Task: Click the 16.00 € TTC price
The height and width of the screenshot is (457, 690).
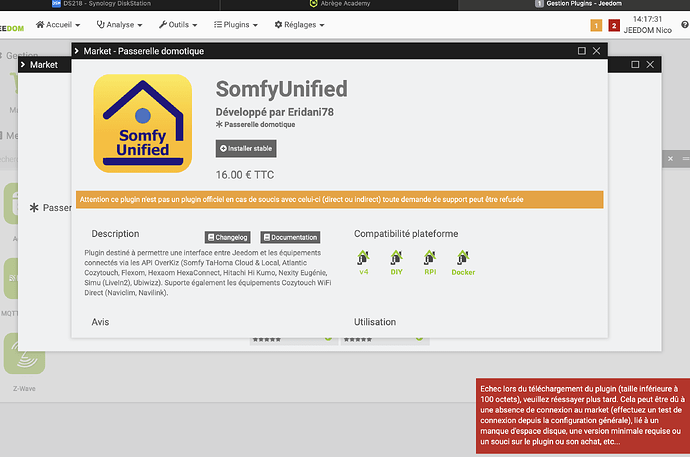Action: [x=245, y=175]
